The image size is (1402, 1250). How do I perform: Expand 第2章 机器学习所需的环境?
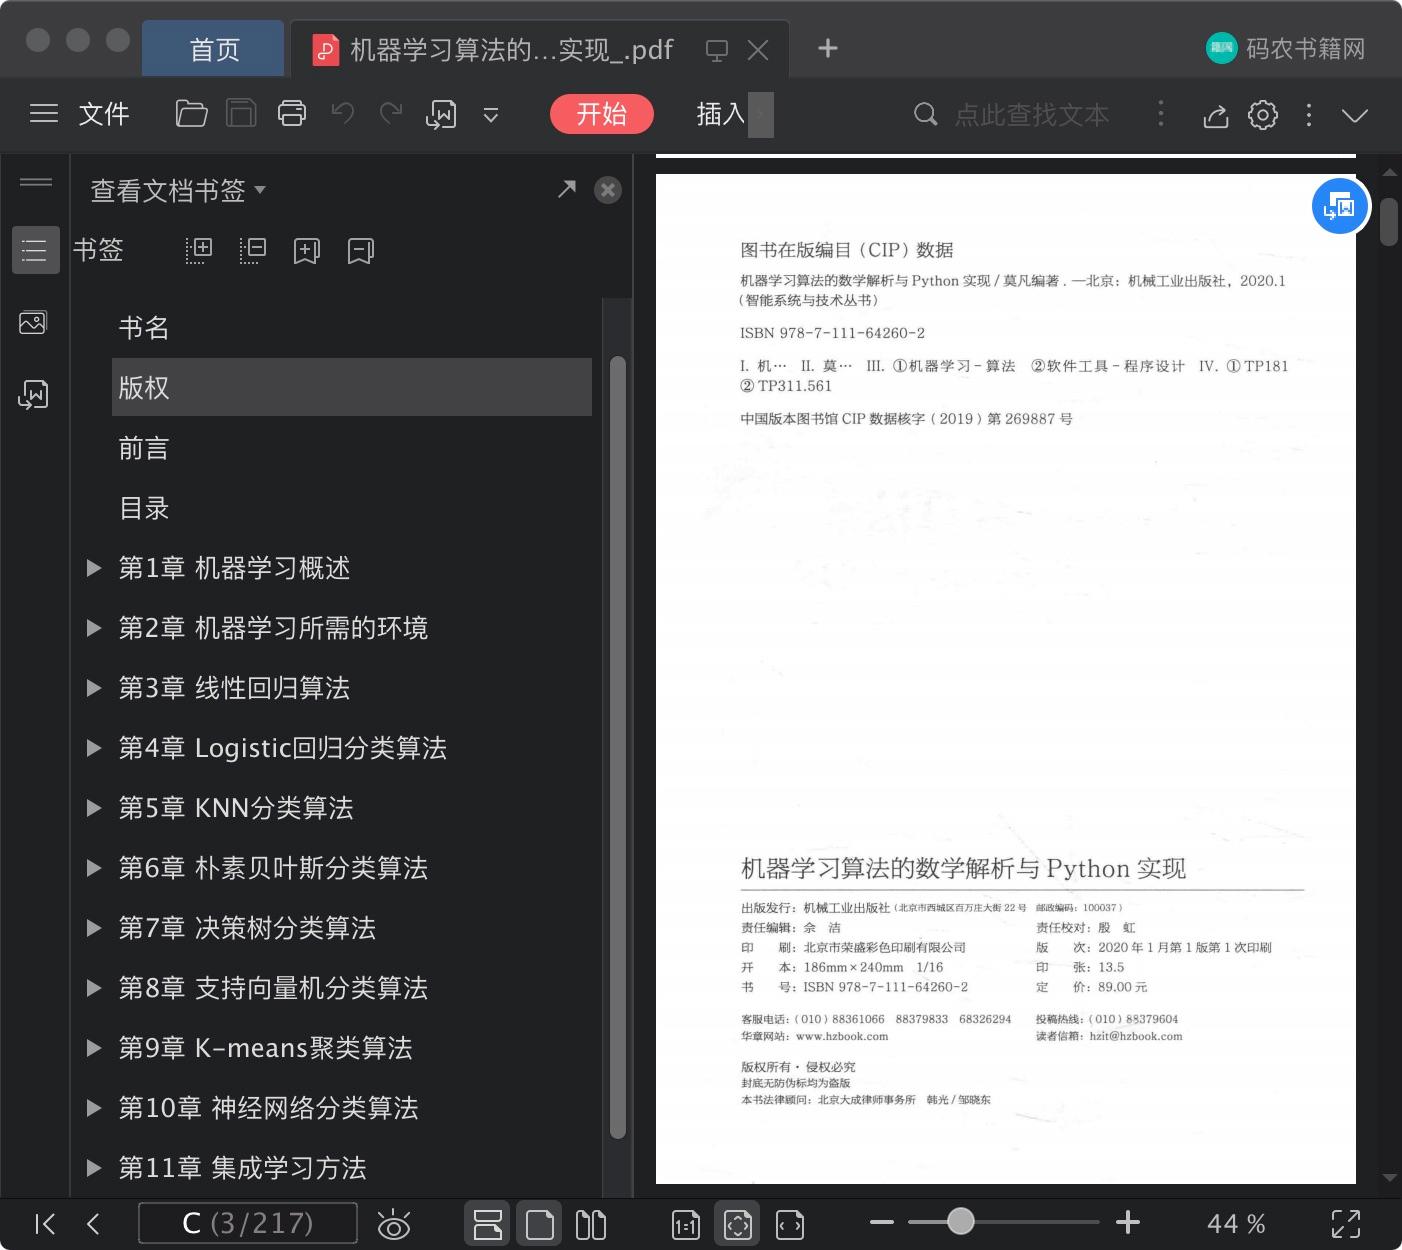click(x=94, y=628)
